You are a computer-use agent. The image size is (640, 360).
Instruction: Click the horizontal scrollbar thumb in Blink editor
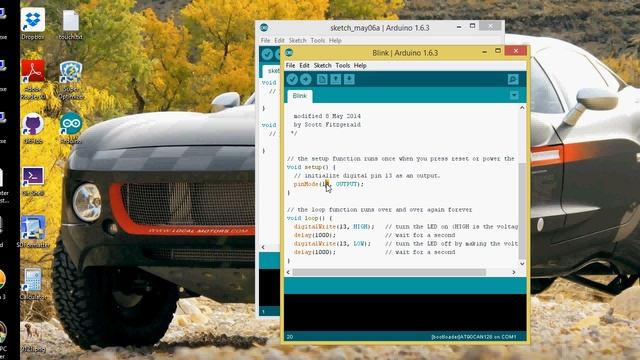point(389,272)
